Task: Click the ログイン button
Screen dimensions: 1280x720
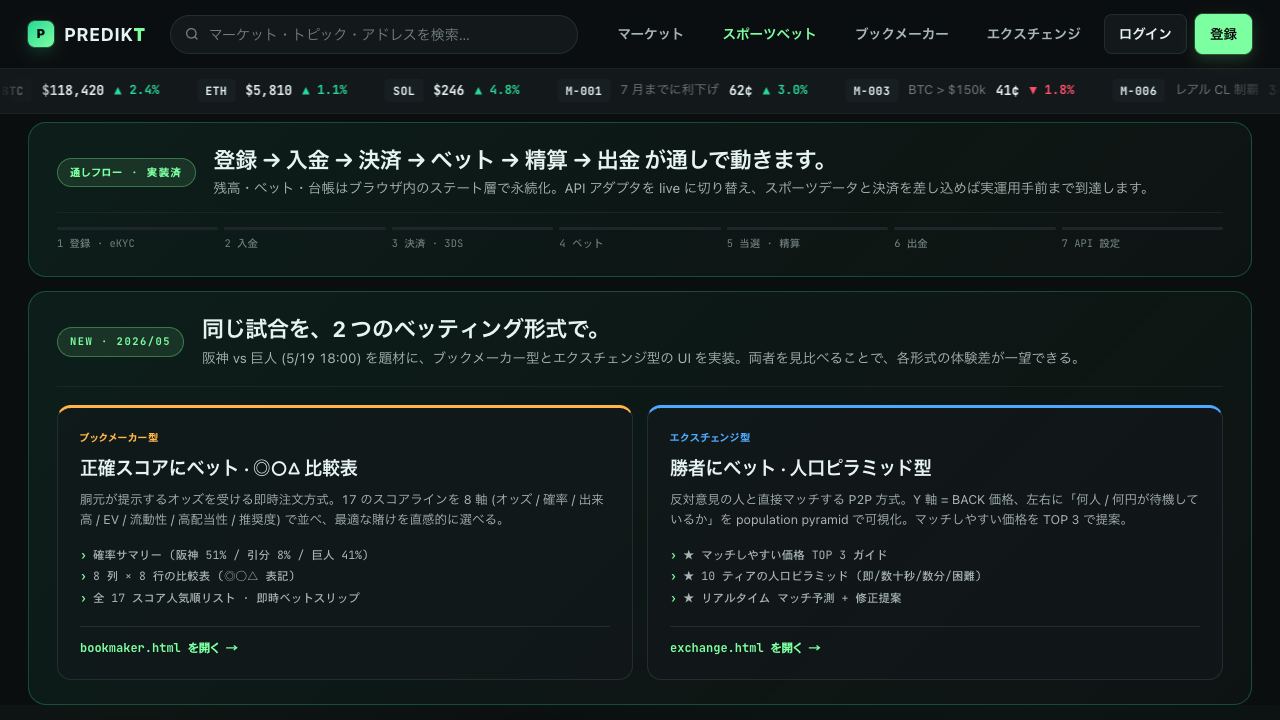Action: click(1145, 34)
